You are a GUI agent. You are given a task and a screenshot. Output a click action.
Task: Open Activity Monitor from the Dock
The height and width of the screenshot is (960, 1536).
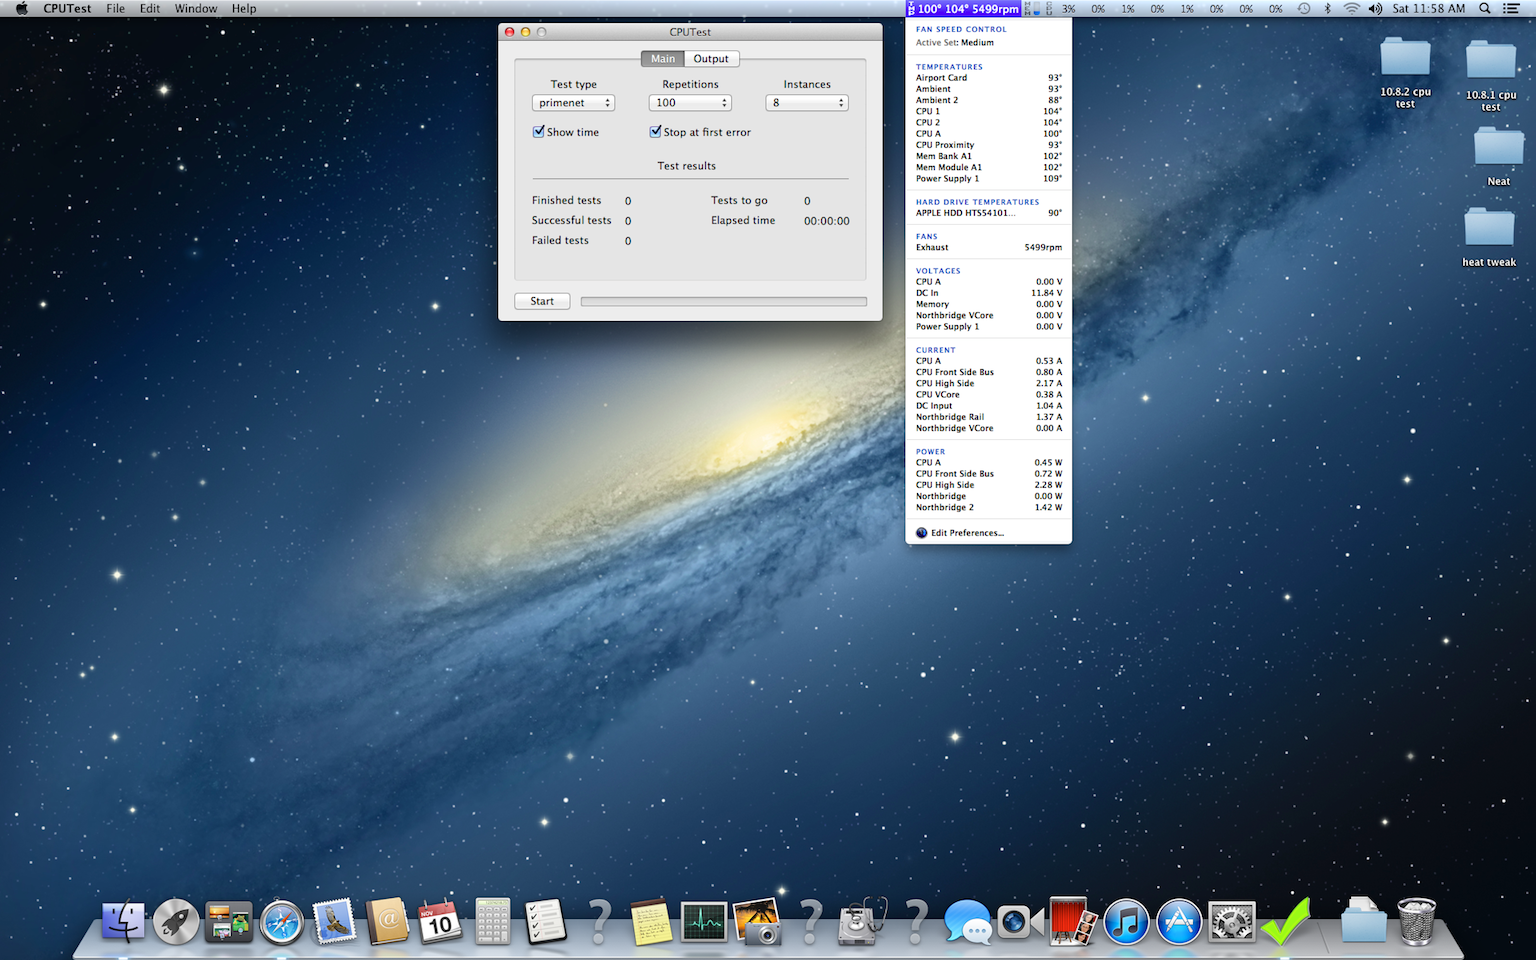pos(704,921)
